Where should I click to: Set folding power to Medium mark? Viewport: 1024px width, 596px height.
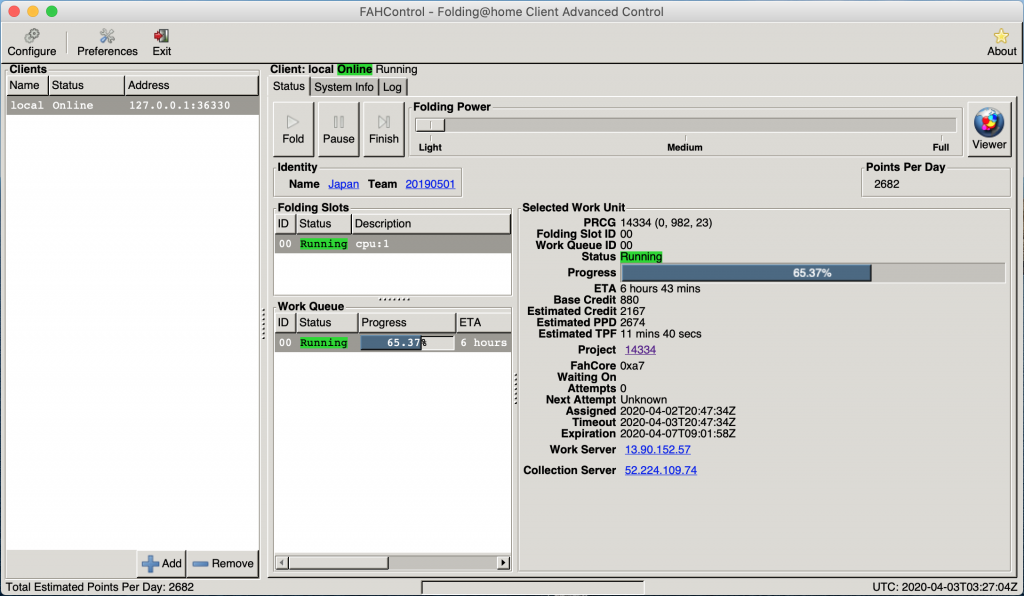[x=685, y=147]
